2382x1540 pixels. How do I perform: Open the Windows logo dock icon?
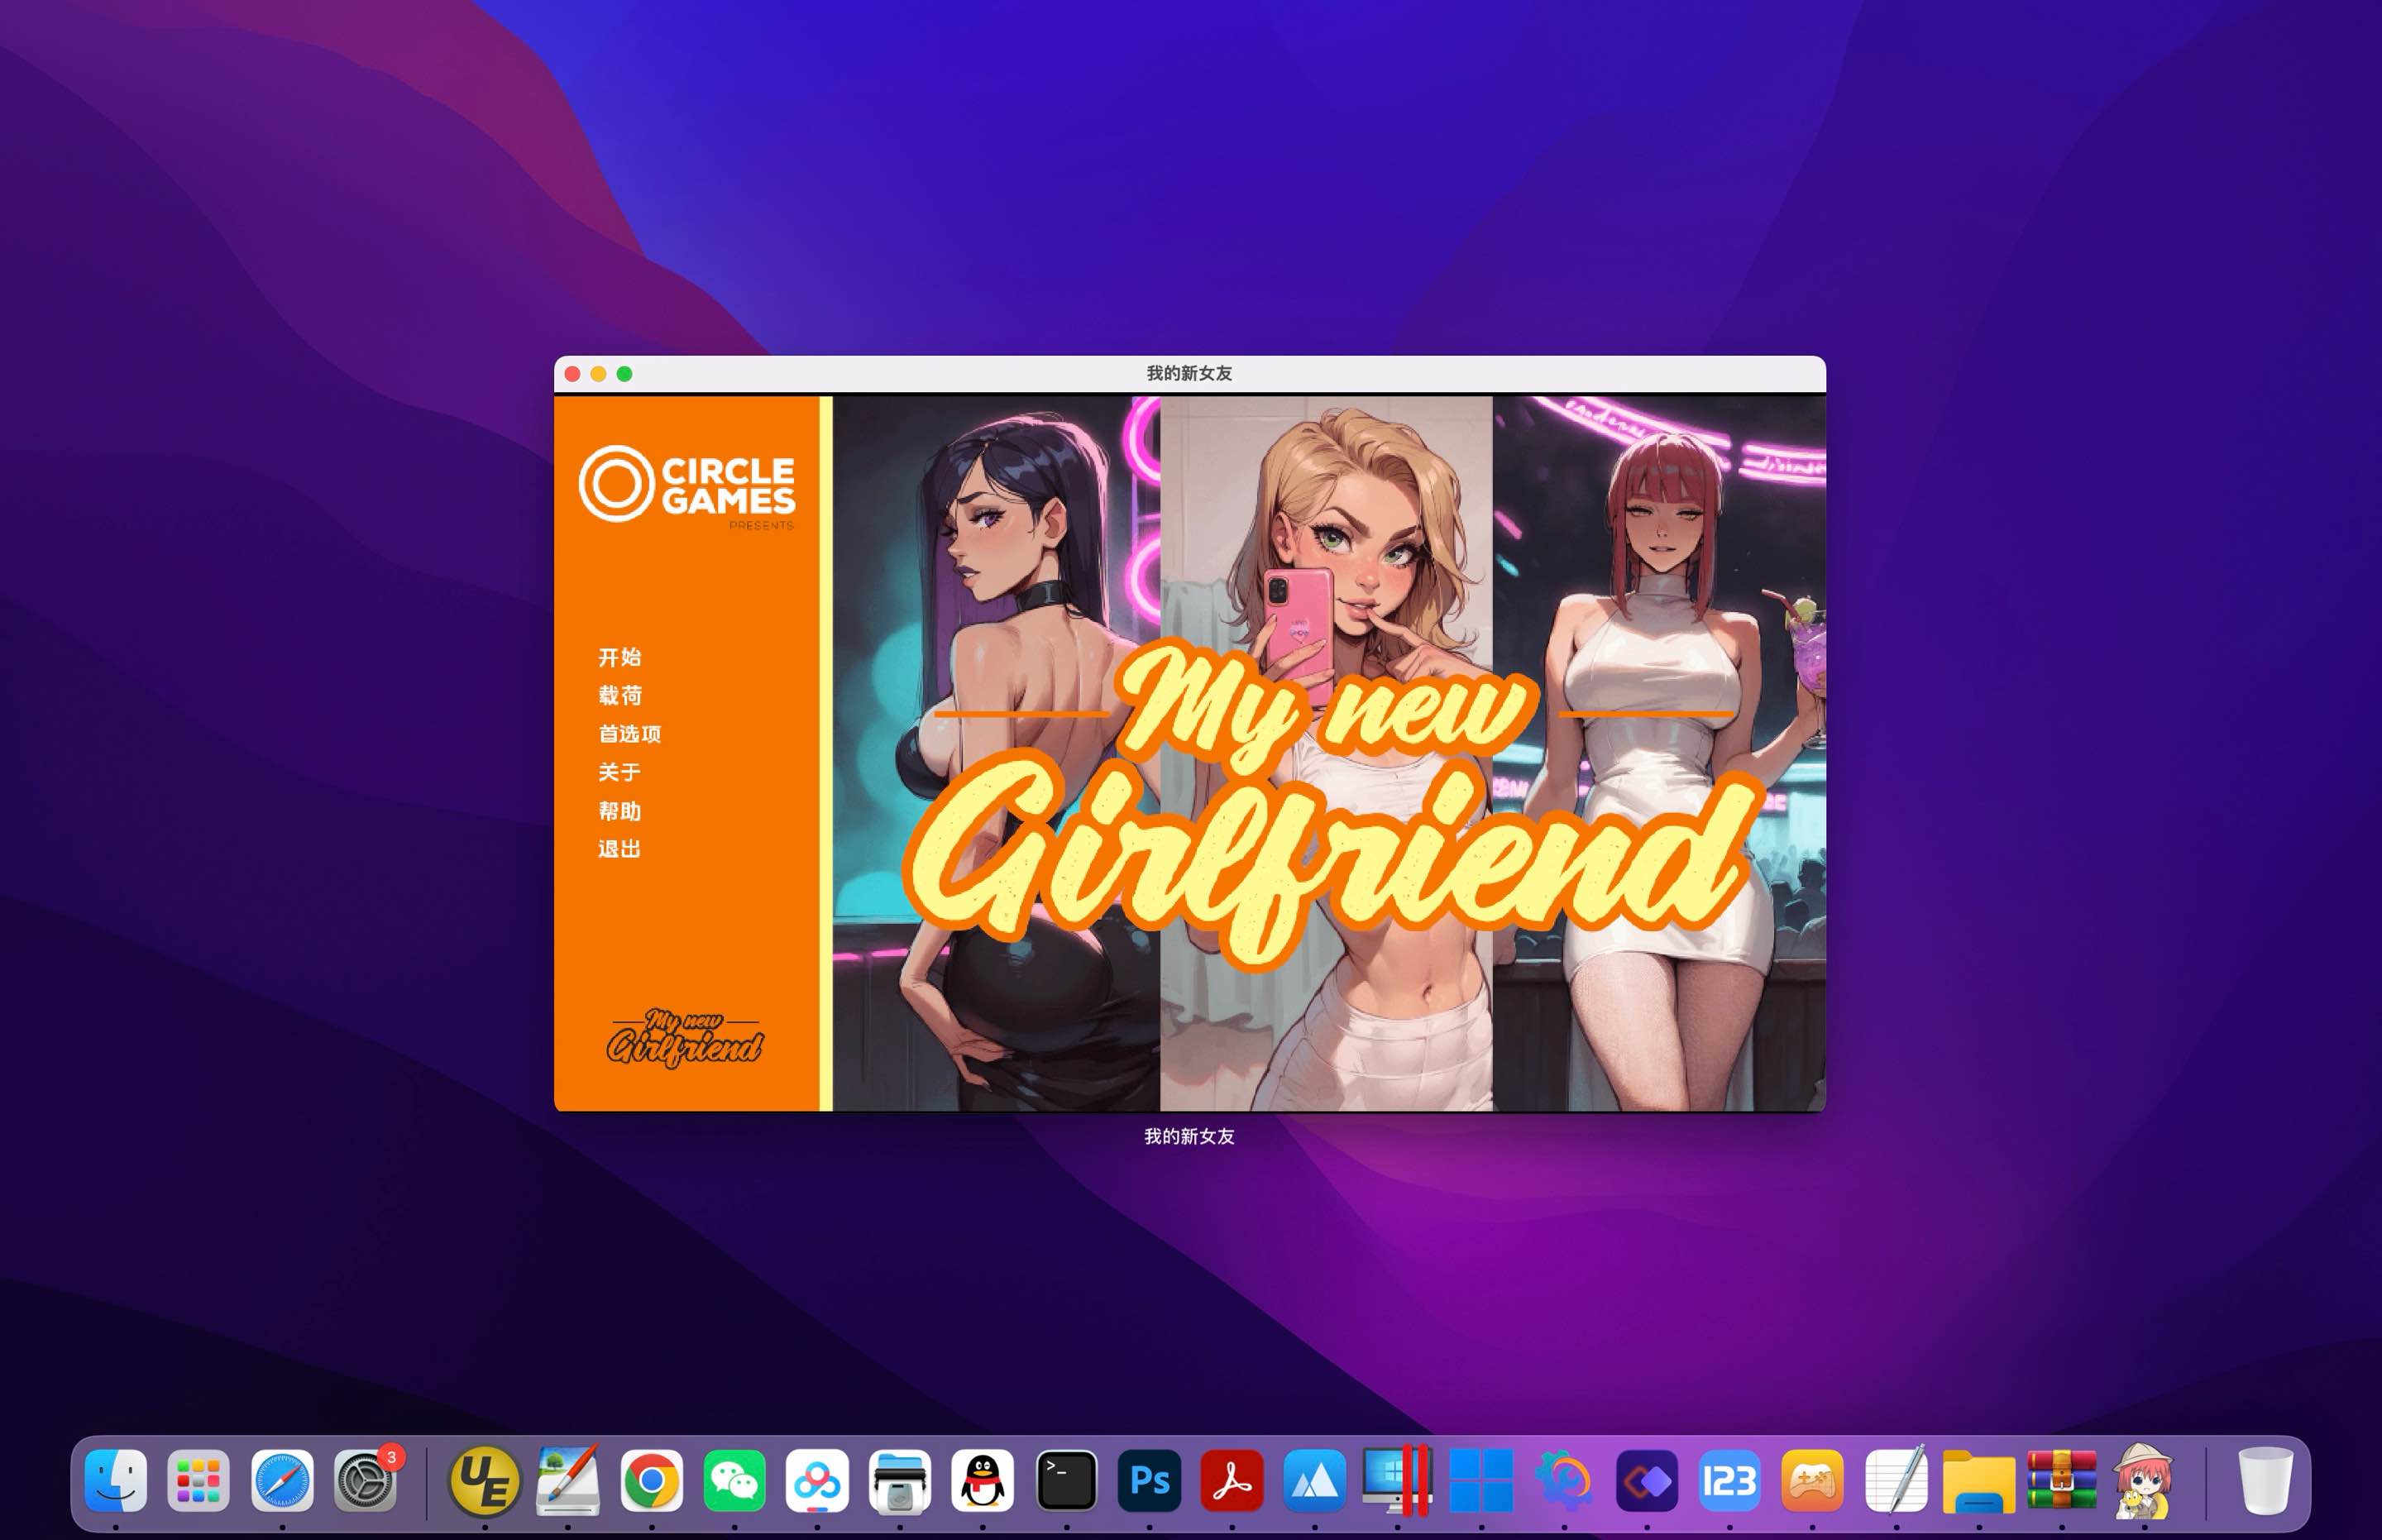[x=1481, y=1480]
